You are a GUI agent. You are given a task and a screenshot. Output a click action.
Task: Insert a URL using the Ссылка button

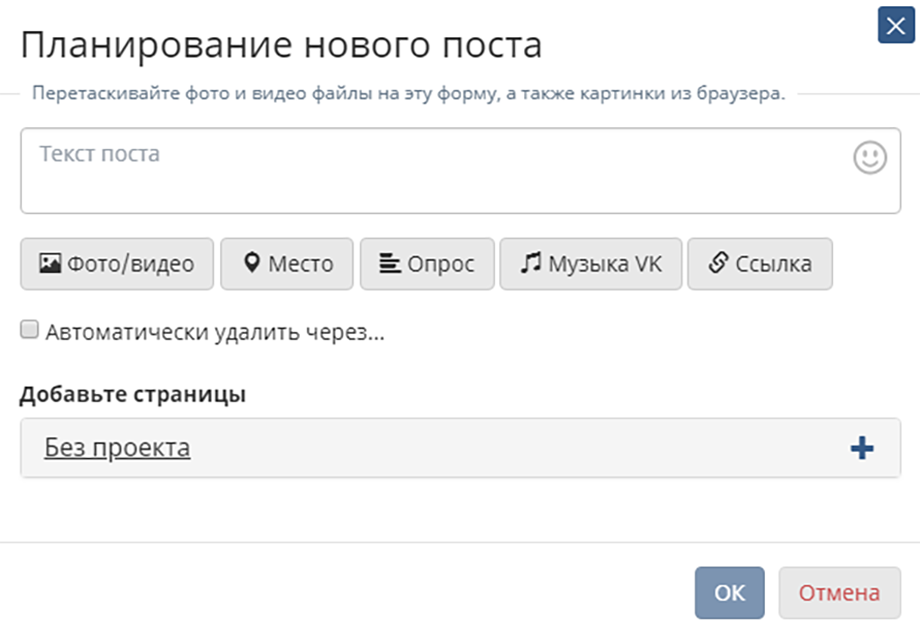pos(760,264)
